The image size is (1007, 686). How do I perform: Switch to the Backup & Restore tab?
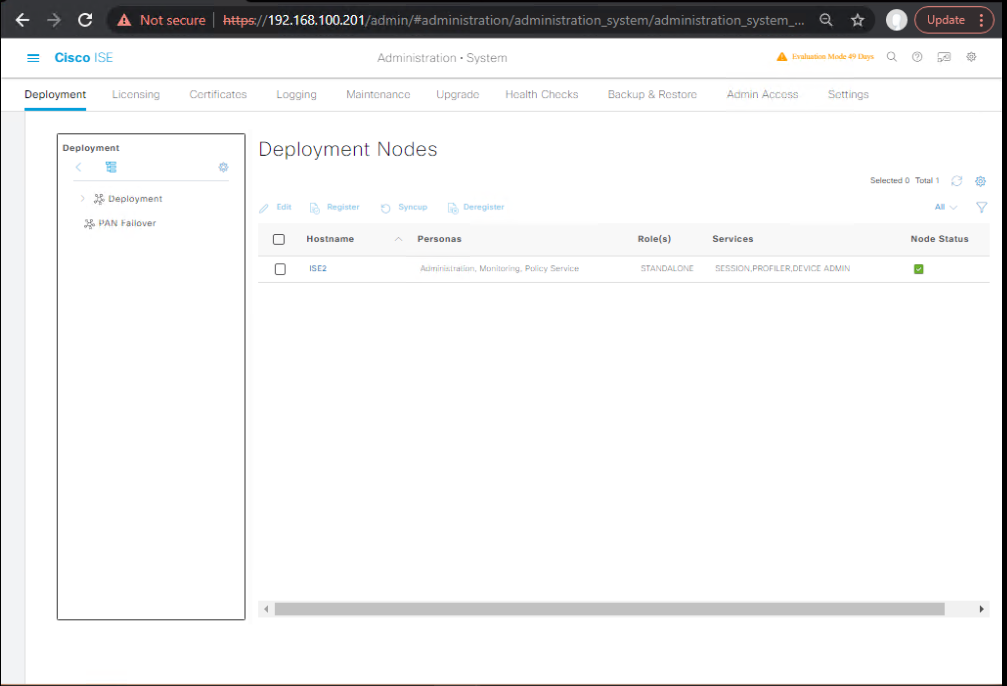(x=652, y=94)
